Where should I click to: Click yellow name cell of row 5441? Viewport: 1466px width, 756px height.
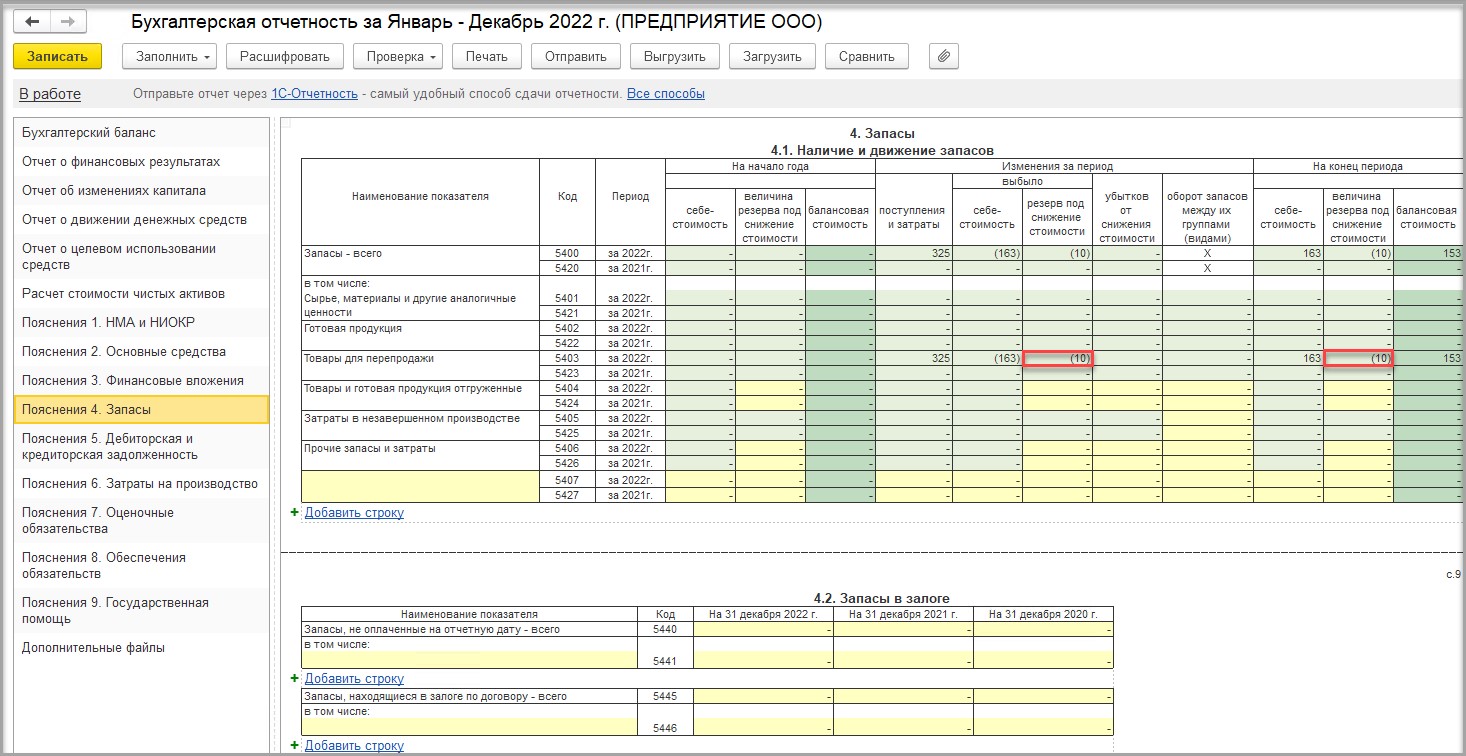click(469, 660)
